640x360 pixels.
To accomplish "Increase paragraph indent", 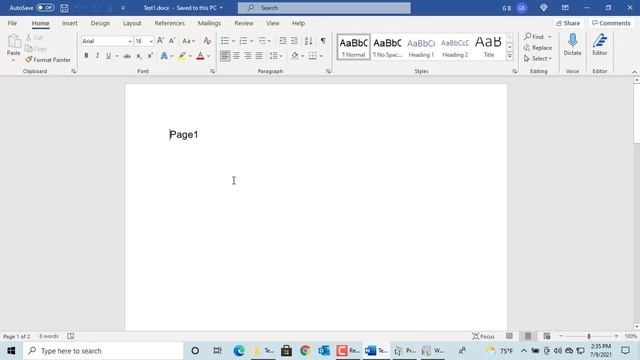I will click(294, 40).
